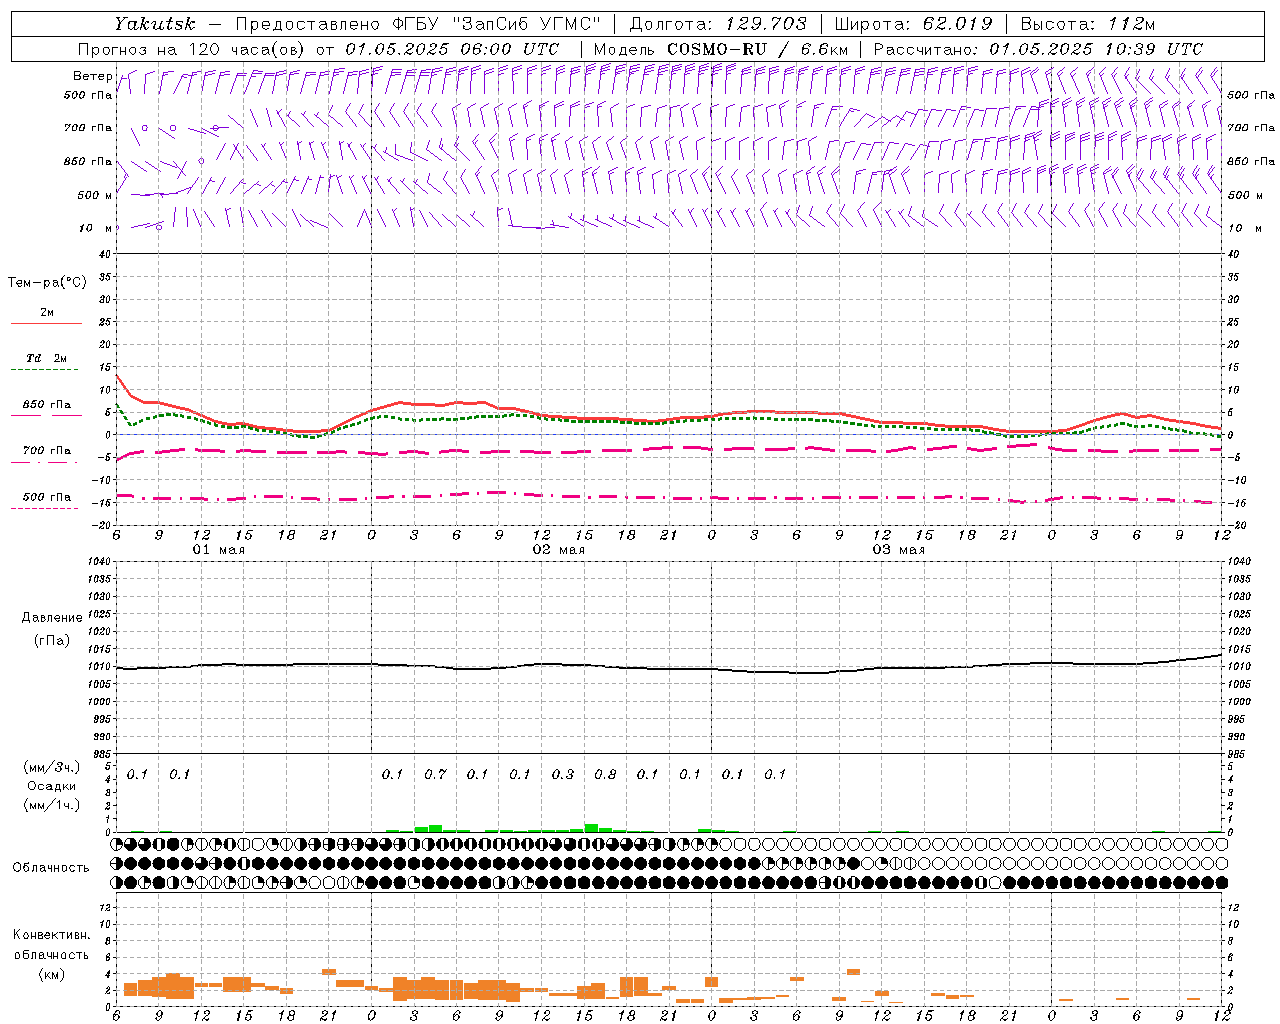Click the Модель COSMO-RU / 6.6км label
The image size is (1280, 1024).
point(721,49)
